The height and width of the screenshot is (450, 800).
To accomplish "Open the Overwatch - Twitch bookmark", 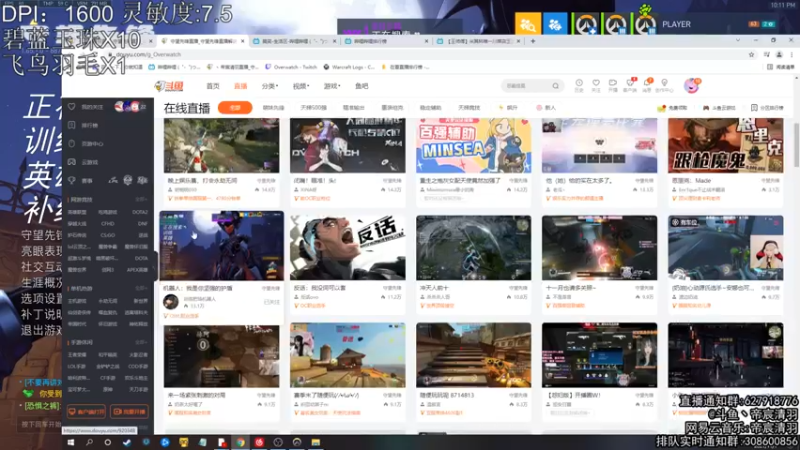I will pos(291,67).
